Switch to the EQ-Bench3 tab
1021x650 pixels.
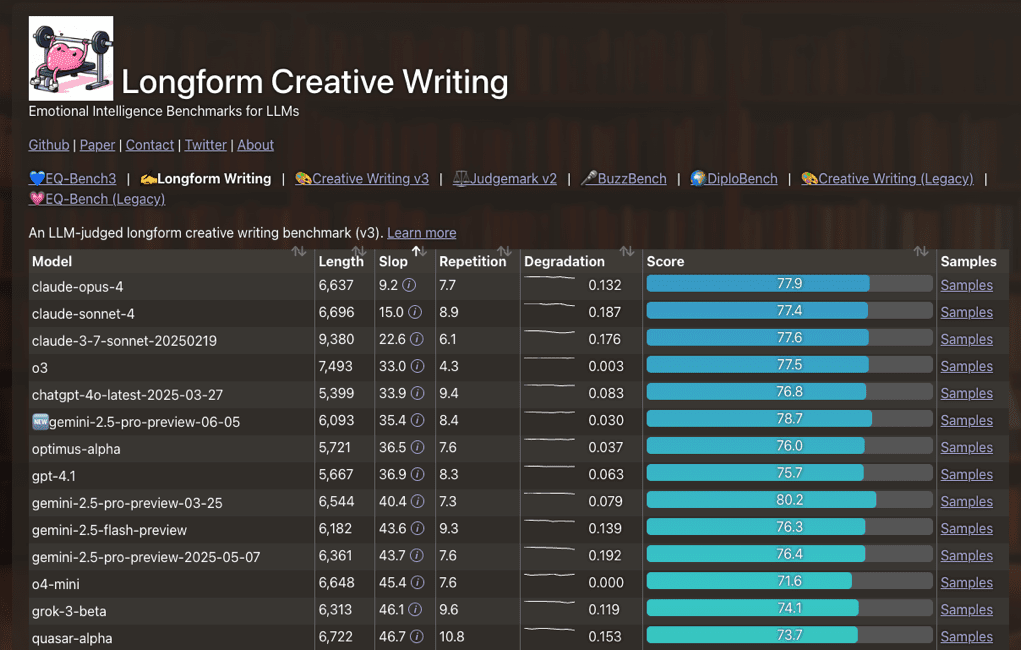[x=73, y=179]
